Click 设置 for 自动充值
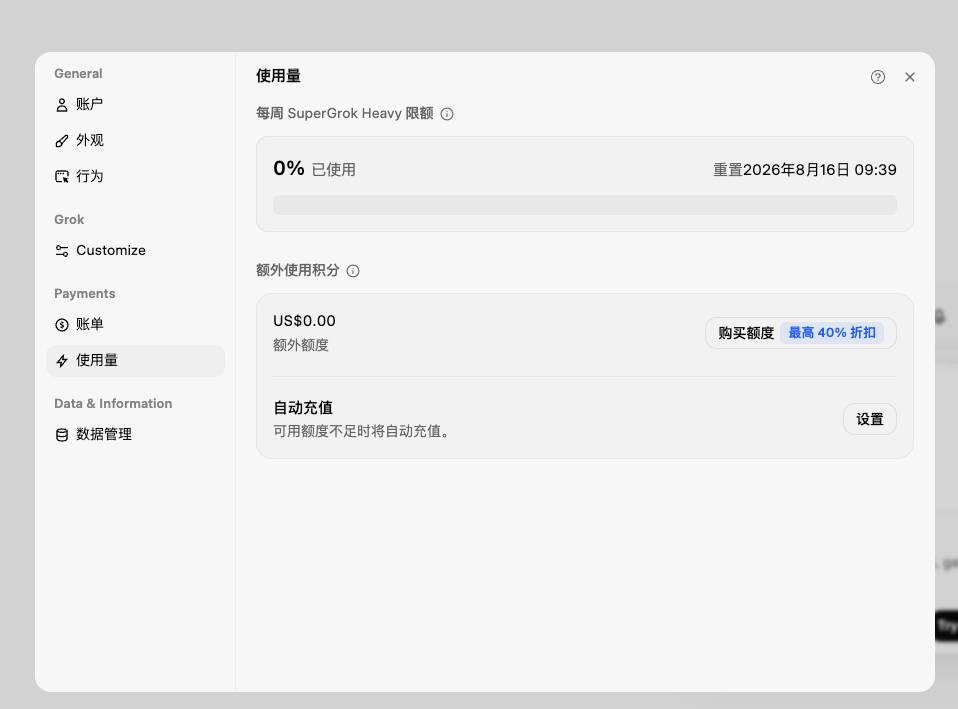Screen dimensions: 958x709 [869, 419]
